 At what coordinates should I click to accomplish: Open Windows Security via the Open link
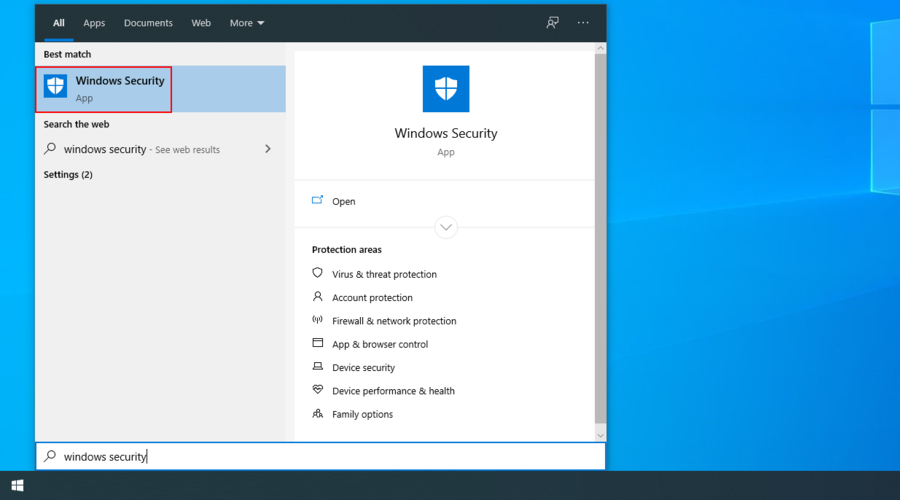[343, 201]
